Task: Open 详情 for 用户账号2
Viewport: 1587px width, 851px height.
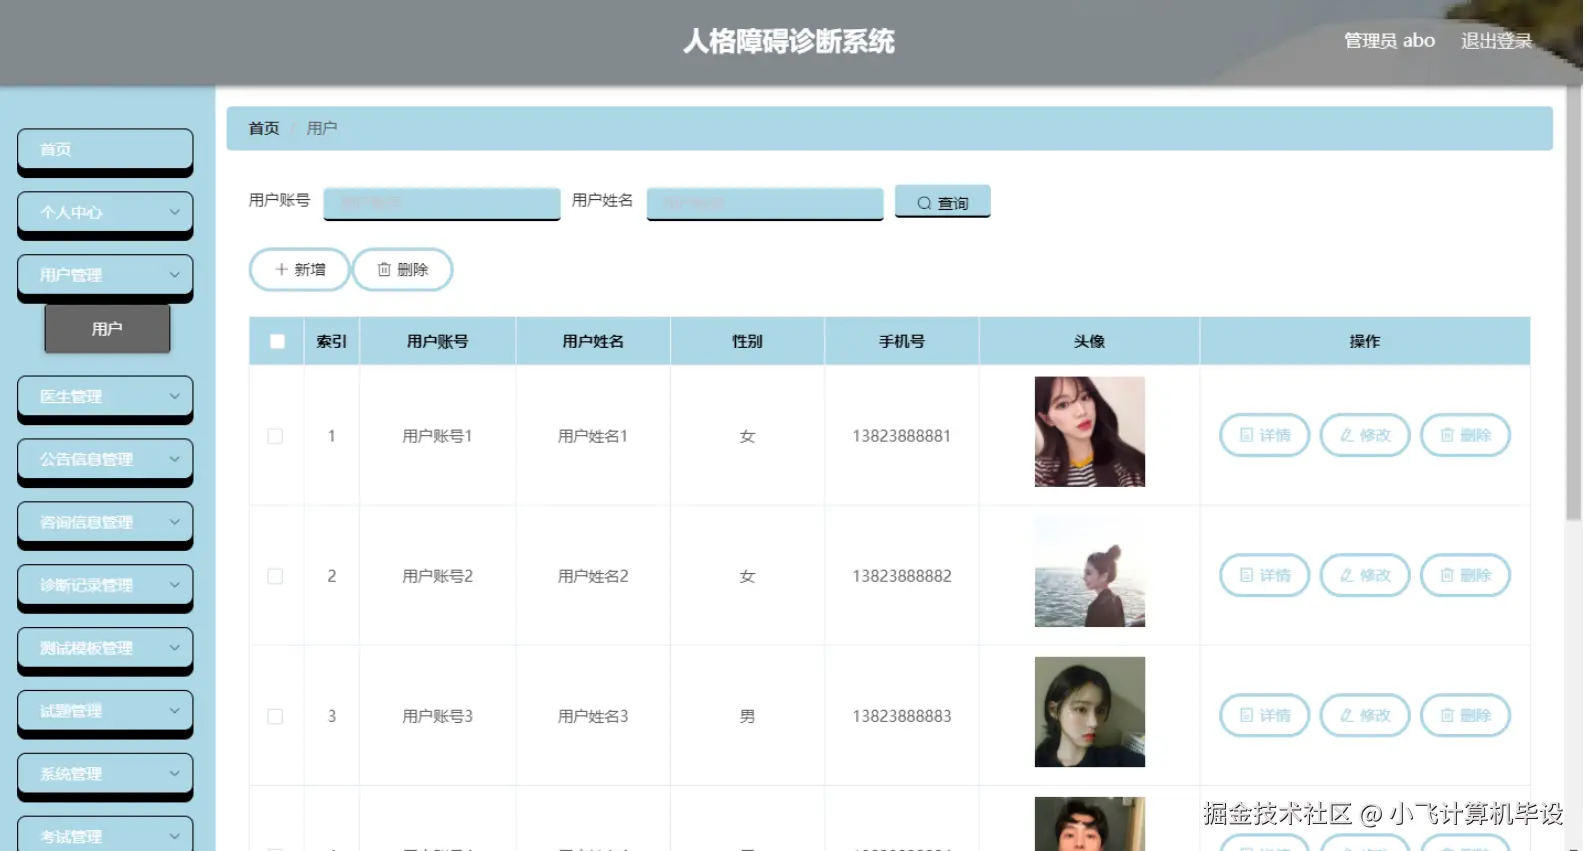Action: (1264, 575)
